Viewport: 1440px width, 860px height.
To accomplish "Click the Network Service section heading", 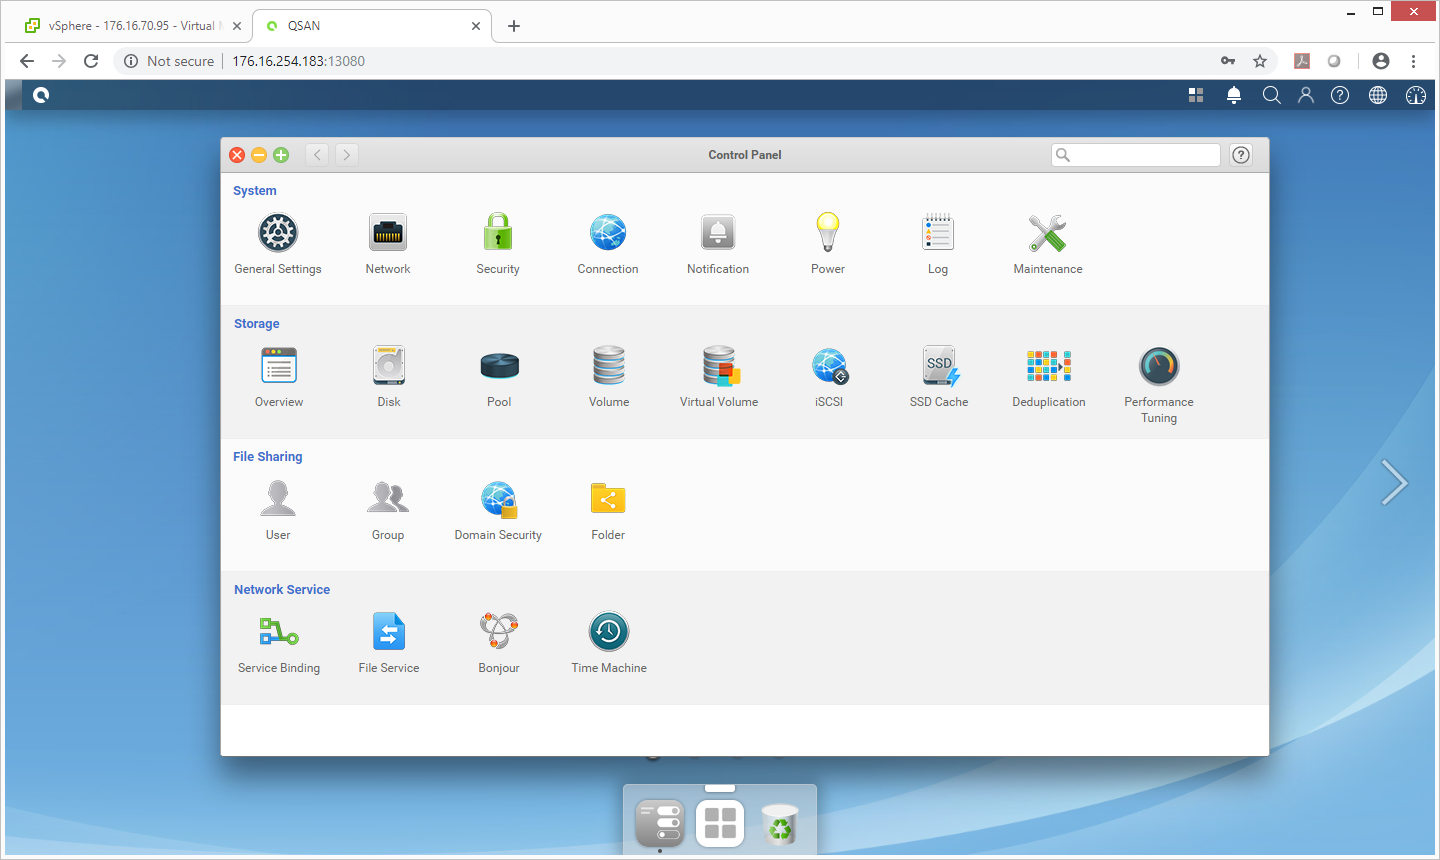I will click(282, 590).
